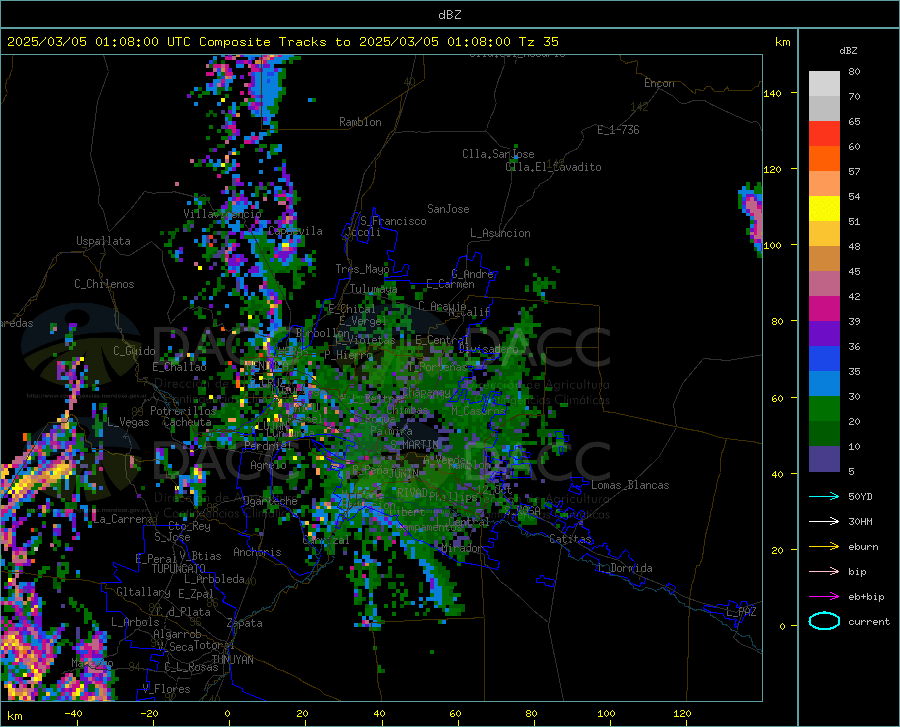900x727 pixels.
Task: Click the -40 tick on horizontal axis
Action: tap(73, 713)
